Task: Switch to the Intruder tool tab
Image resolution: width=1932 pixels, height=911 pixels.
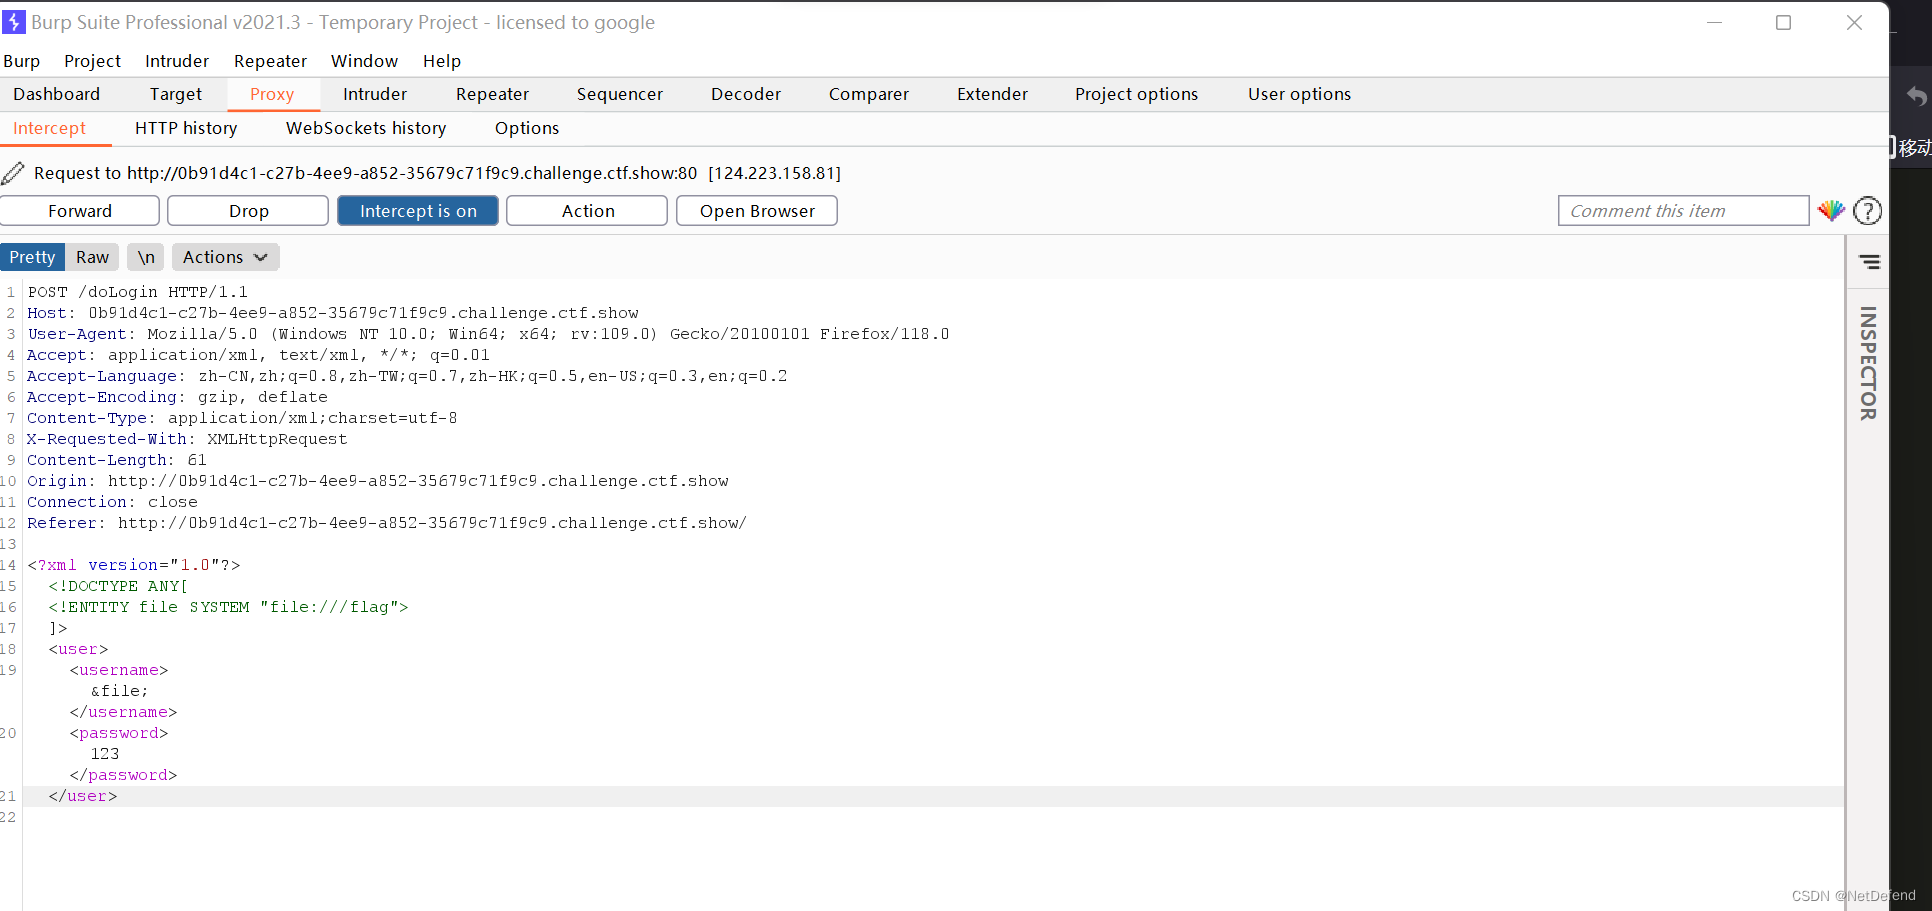Action: (x=375, y=94)
